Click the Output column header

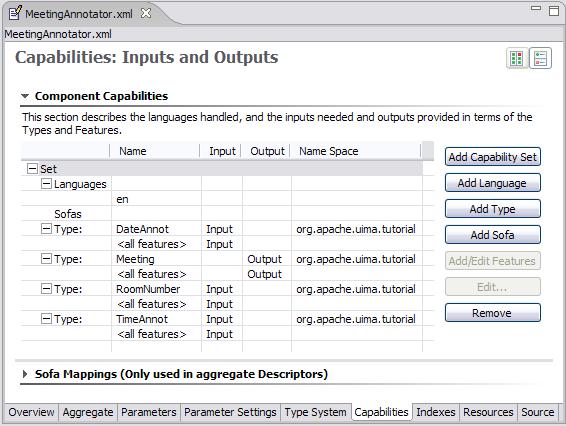(266, 151)
